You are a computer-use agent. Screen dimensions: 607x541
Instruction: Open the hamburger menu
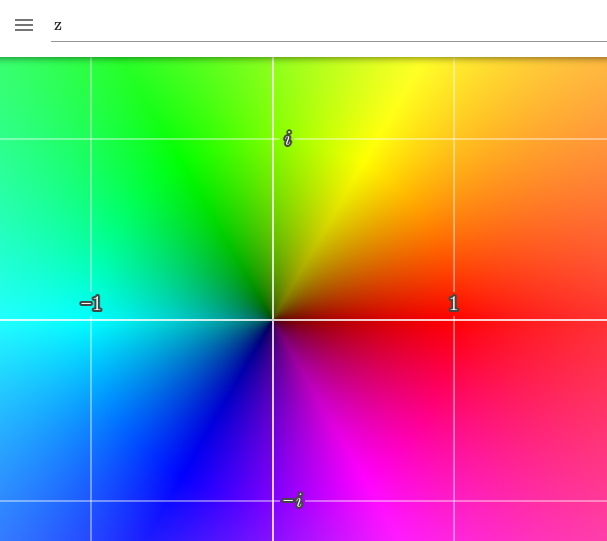[24, 25]
